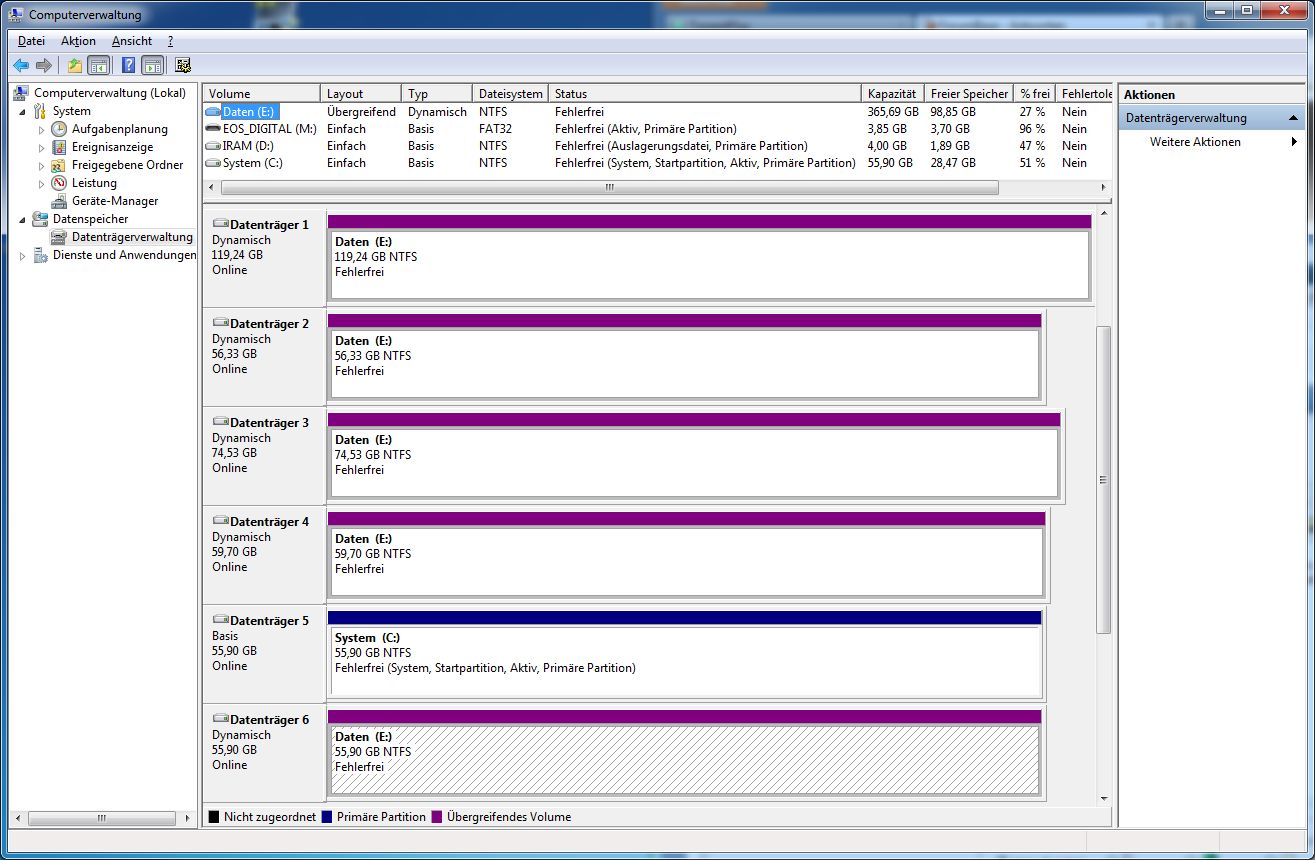Select the Freigegebene Ordner folder icon
Viewport: 1315px width, 860px height.
(x=59, y=165)
